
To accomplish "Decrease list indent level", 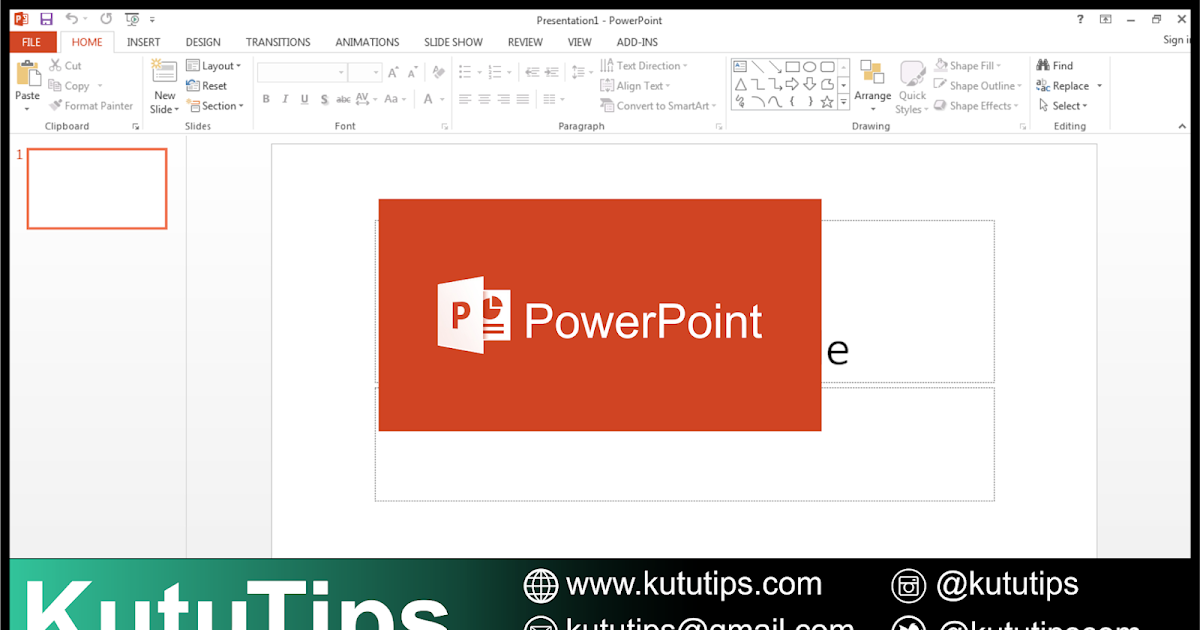I will pos(532,72).
